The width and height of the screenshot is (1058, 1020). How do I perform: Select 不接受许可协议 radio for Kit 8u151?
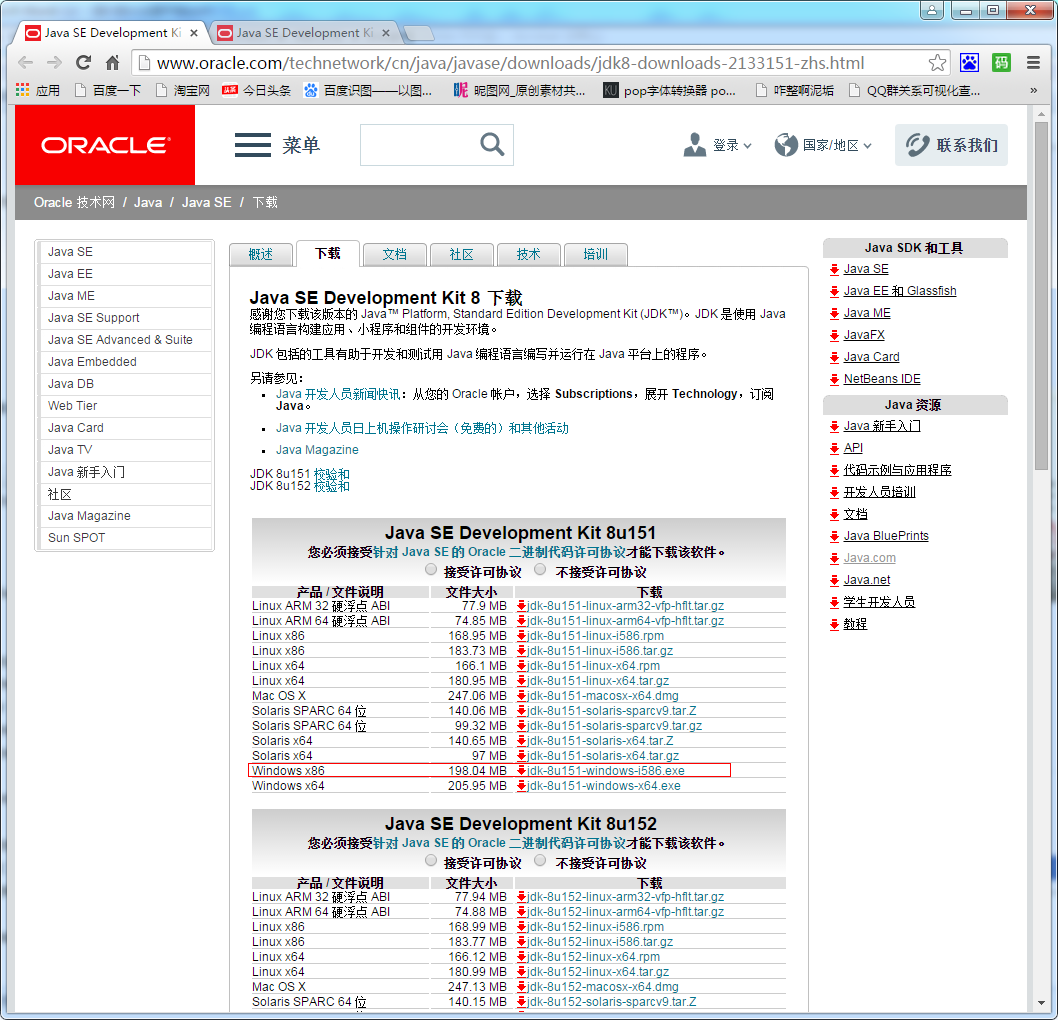[540, 570]
